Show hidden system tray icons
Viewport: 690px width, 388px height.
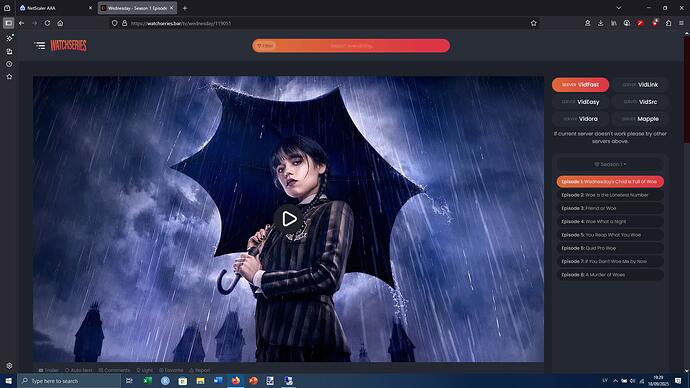(615, 381)
